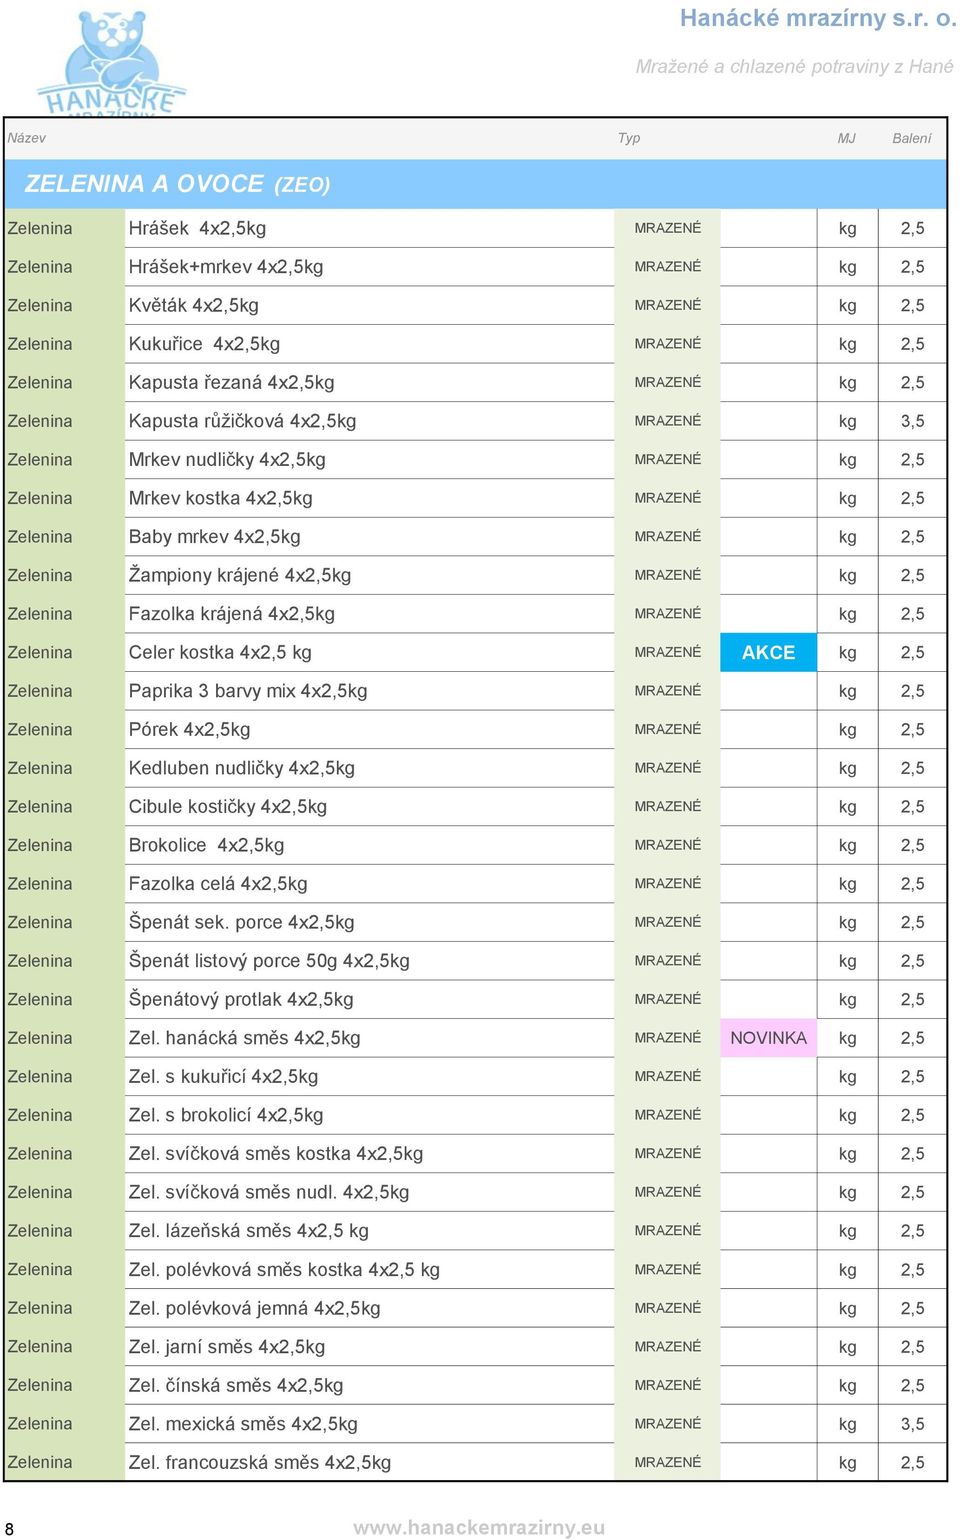
Task: Click the kg unit cell for francouzská směs
Action: [847, 1463]
